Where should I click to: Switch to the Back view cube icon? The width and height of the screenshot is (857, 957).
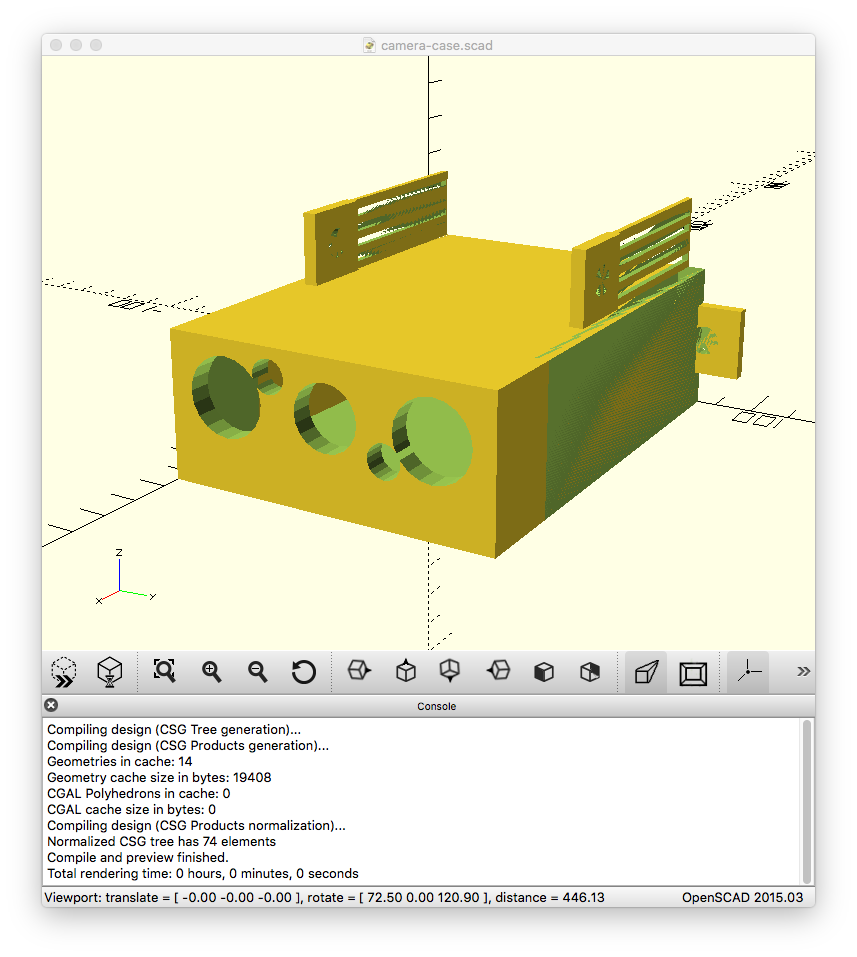[x=590, y=671]
